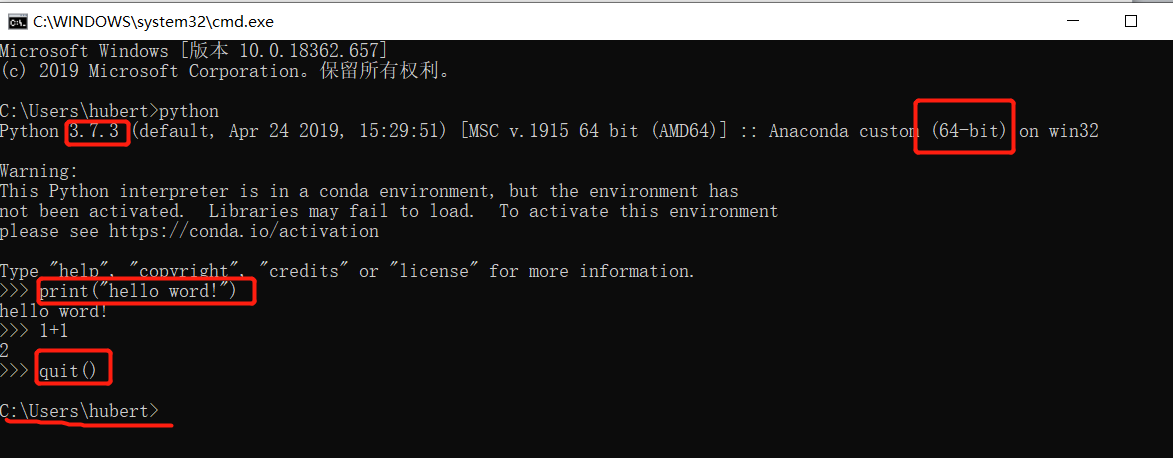The height and width of the screenshot is (458, 1173).
Task: Click the 'Type "help", "copyright"' information line
Action: coord(348,271)
